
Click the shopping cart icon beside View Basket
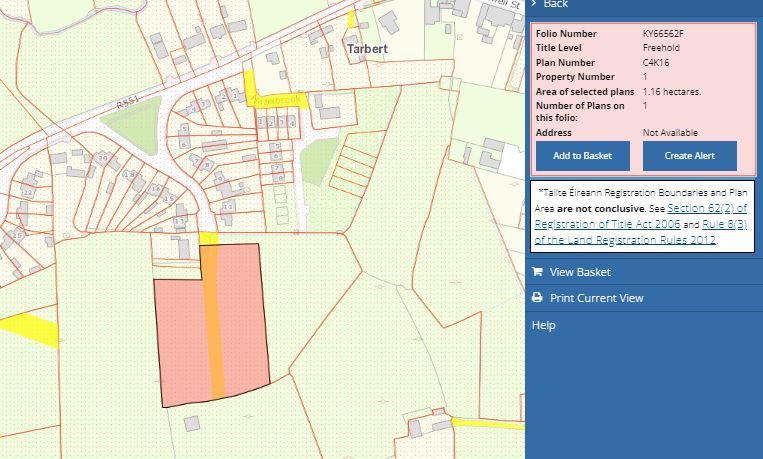point(537,272)
